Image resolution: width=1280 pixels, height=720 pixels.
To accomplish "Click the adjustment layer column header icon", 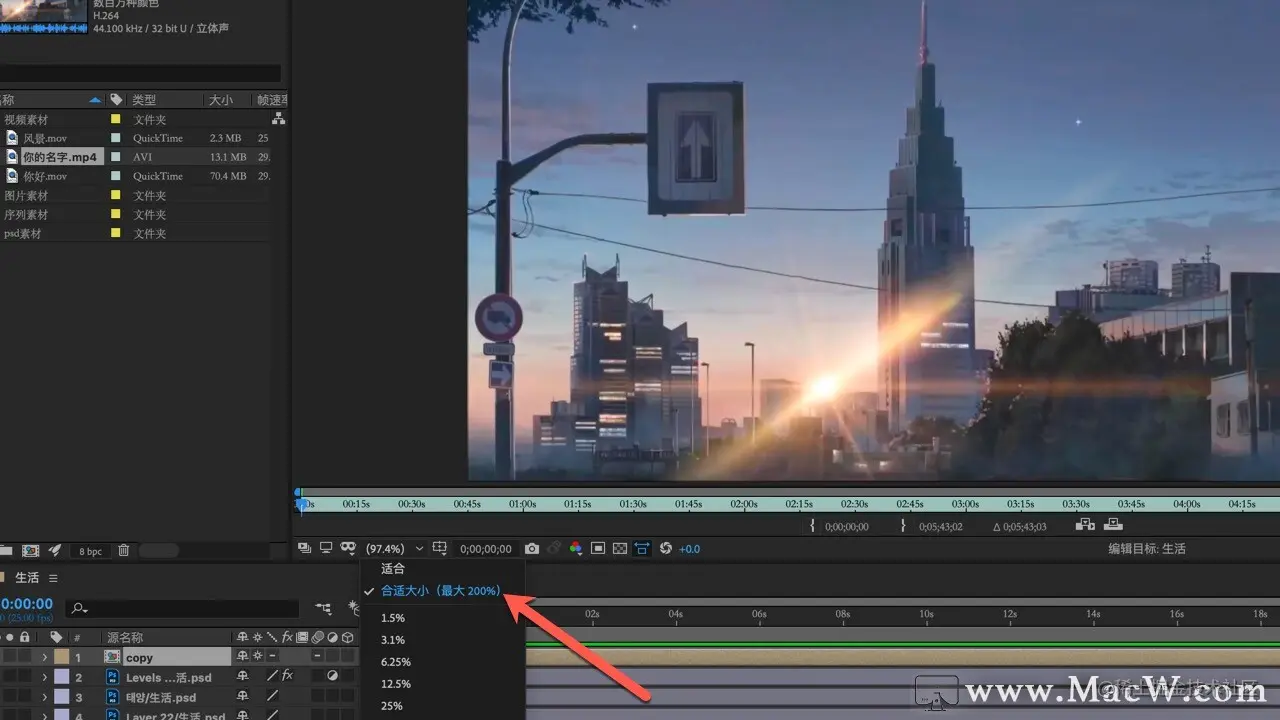I will click(332, 637).
